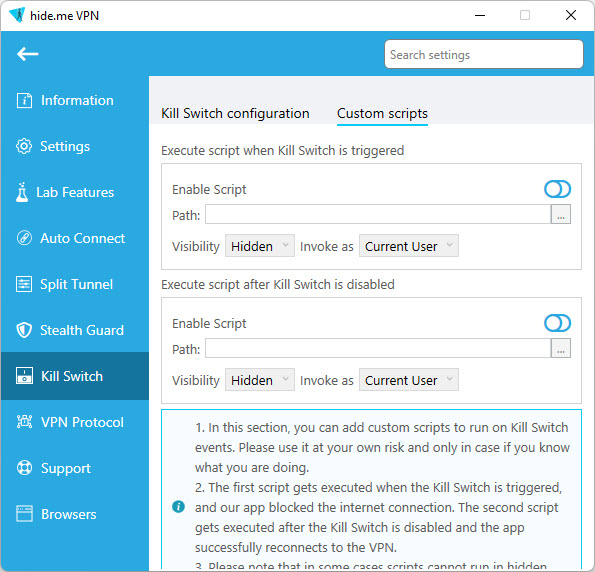Screen dimensions: 595x572
Task: Click the info icon in notes box
Action: coord(178,506)
